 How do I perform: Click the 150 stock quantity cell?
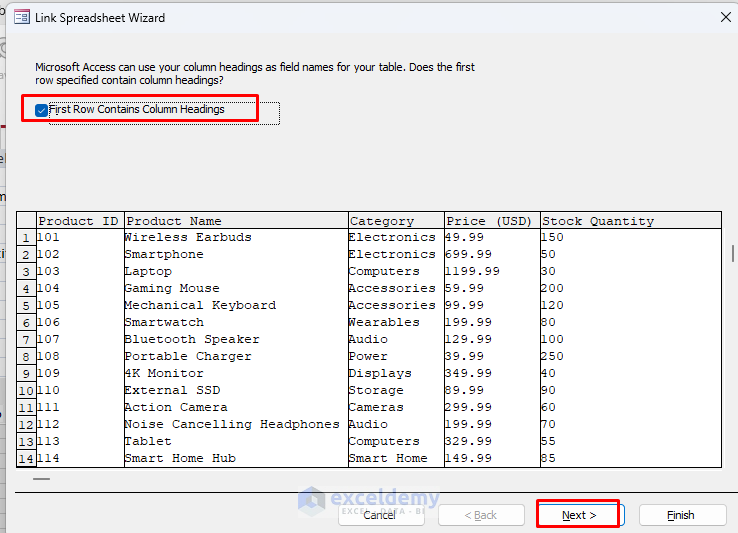pyautogui.click(x=631, y=237)
